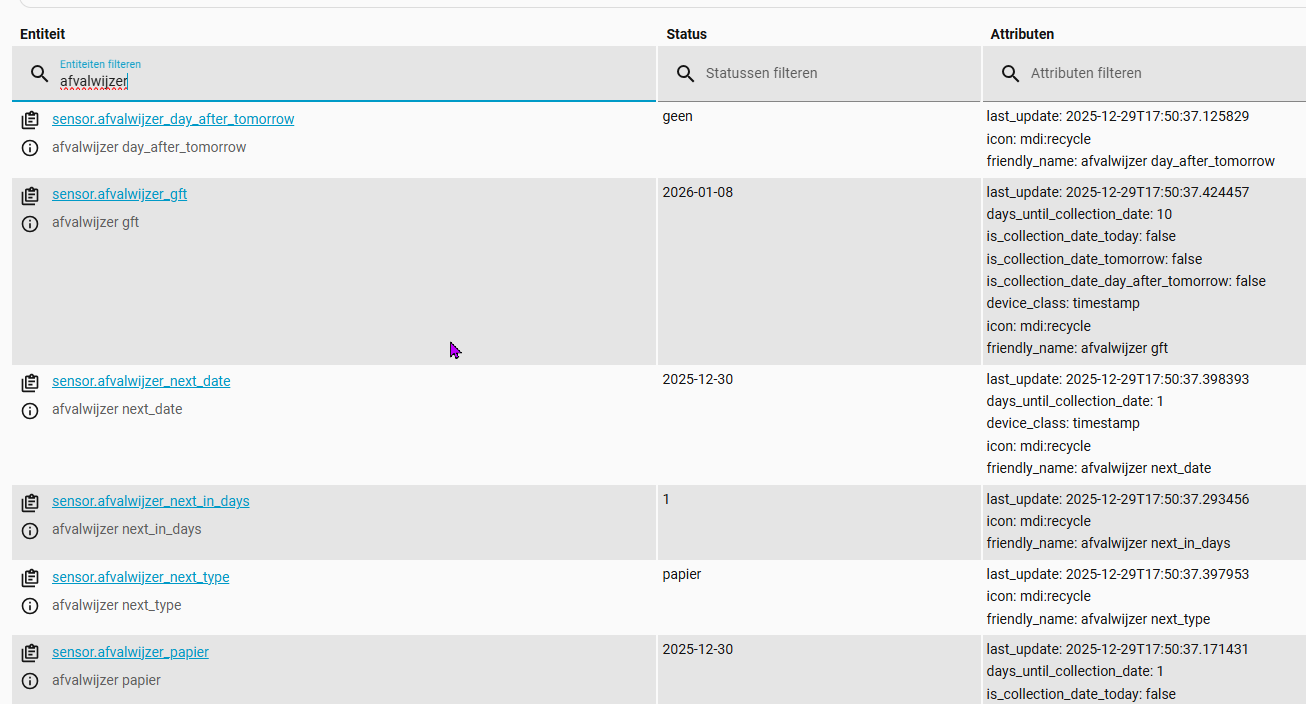Copy entity ID of sensor.afvalwijzer_papier
Viewport: 1306px width, 704px height.
point(30,653)
